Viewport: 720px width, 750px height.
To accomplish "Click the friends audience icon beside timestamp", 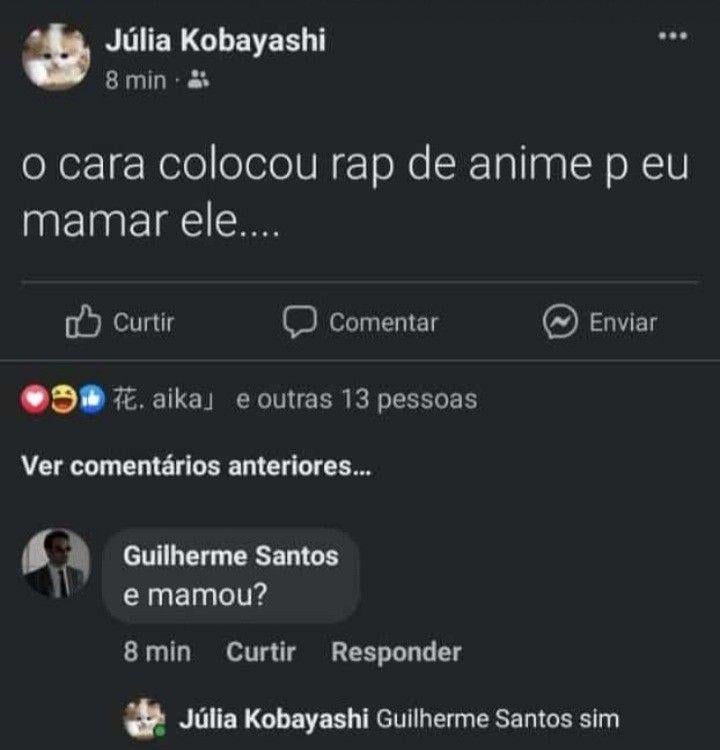I will 198,81.
